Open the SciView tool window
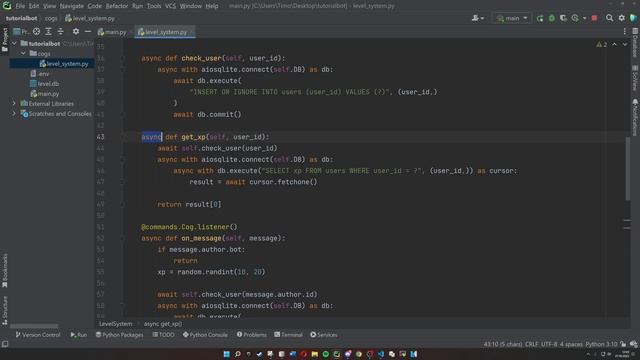640x360 pixels. pyautogui.click(x=635, y=78)
